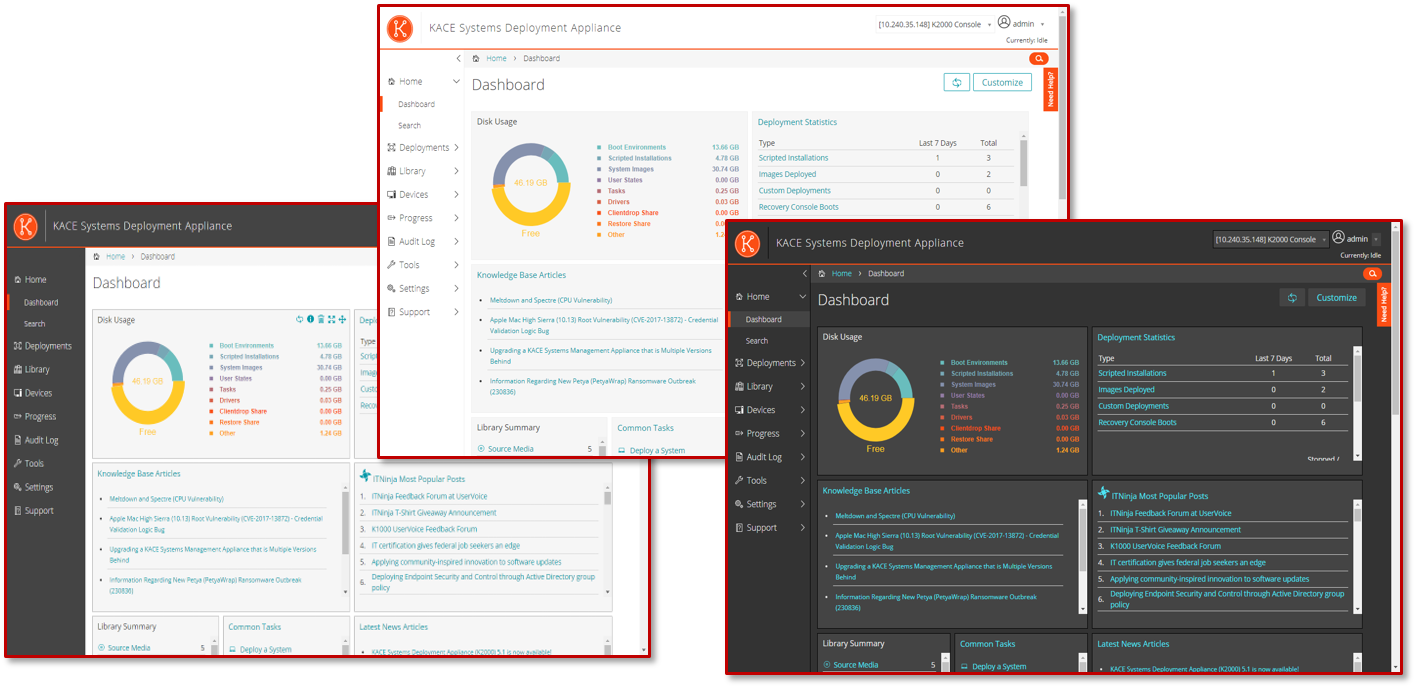Refresh the dashboard in the top light window
The image size is (1416, 688).
(957, 82)
